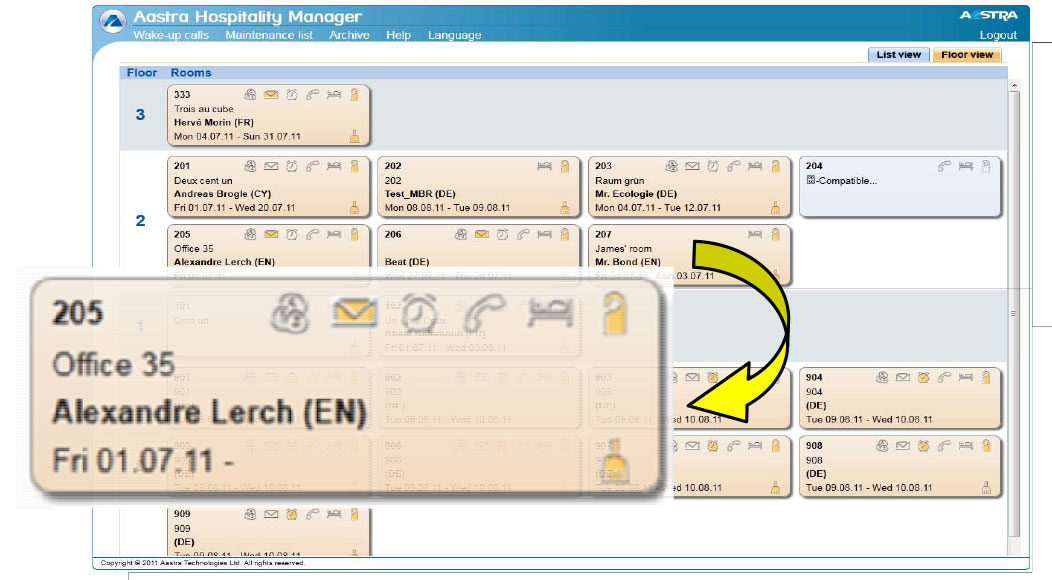
Task: Click the door hanger icon in room 206
Action: pyautogui.click(x=565, y=234)
